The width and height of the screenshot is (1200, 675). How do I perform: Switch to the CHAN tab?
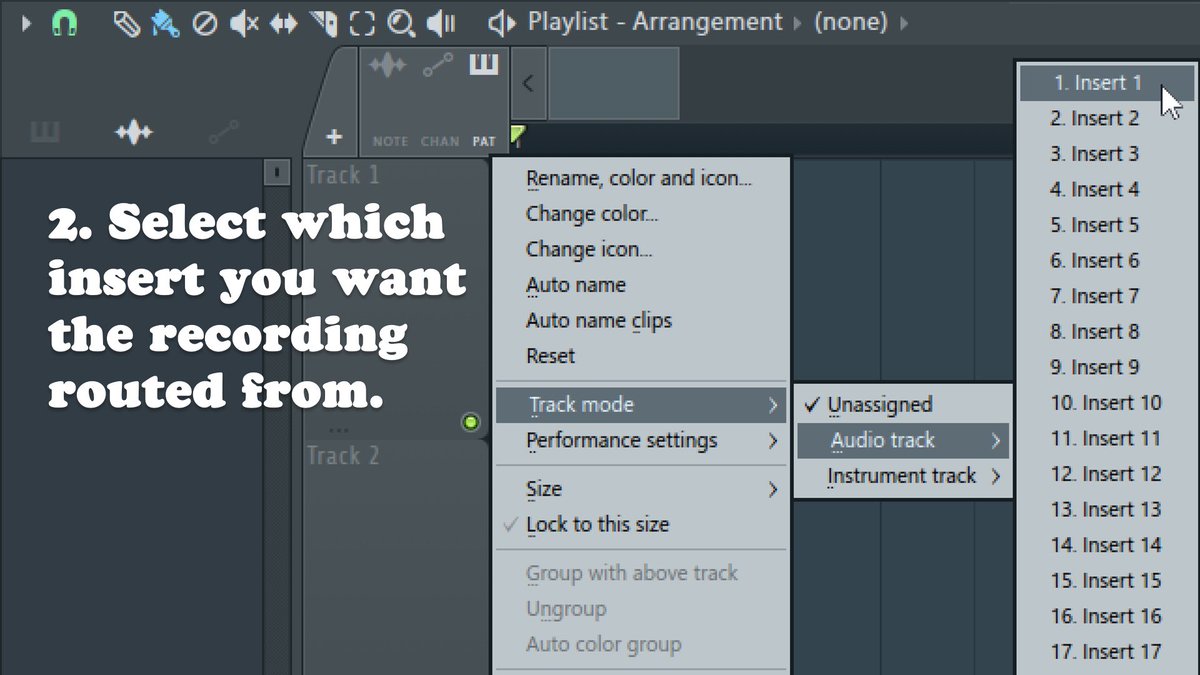coord(440,142)
